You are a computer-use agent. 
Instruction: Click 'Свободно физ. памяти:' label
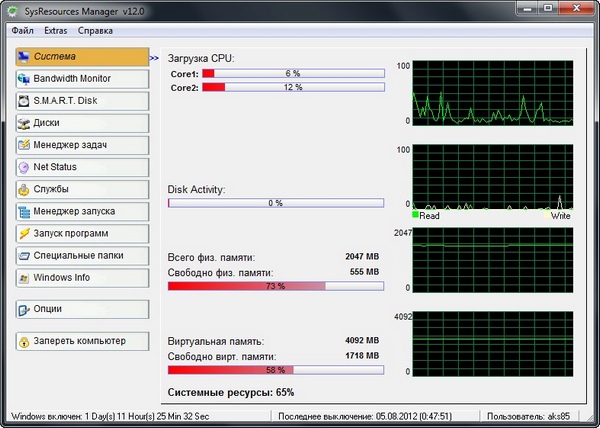pos(220,273)
